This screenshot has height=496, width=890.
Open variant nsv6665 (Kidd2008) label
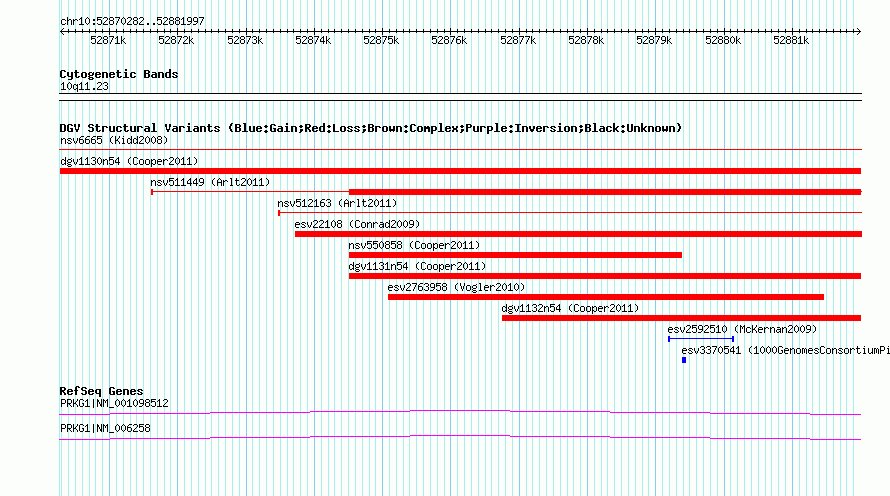[114, 140]
